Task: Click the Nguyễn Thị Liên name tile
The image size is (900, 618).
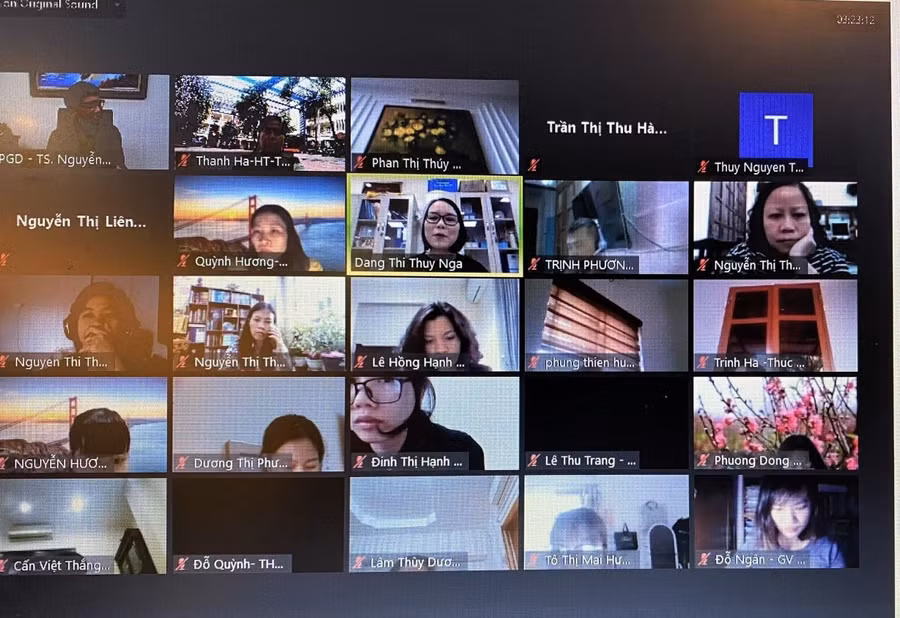Action: pyautogui.click(x=81, y=222)
